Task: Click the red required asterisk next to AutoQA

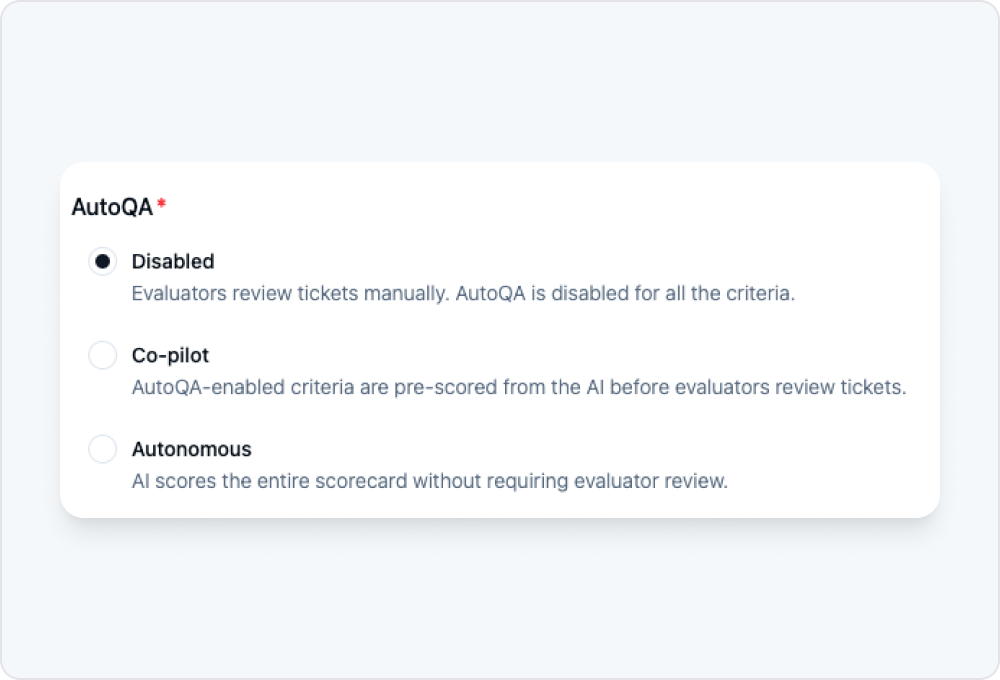Action: click(162, 205)
